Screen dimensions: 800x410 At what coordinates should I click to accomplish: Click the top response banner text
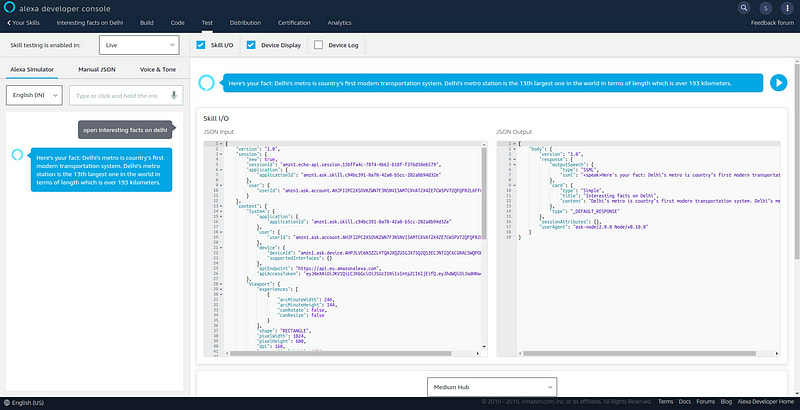coord(480,83)
